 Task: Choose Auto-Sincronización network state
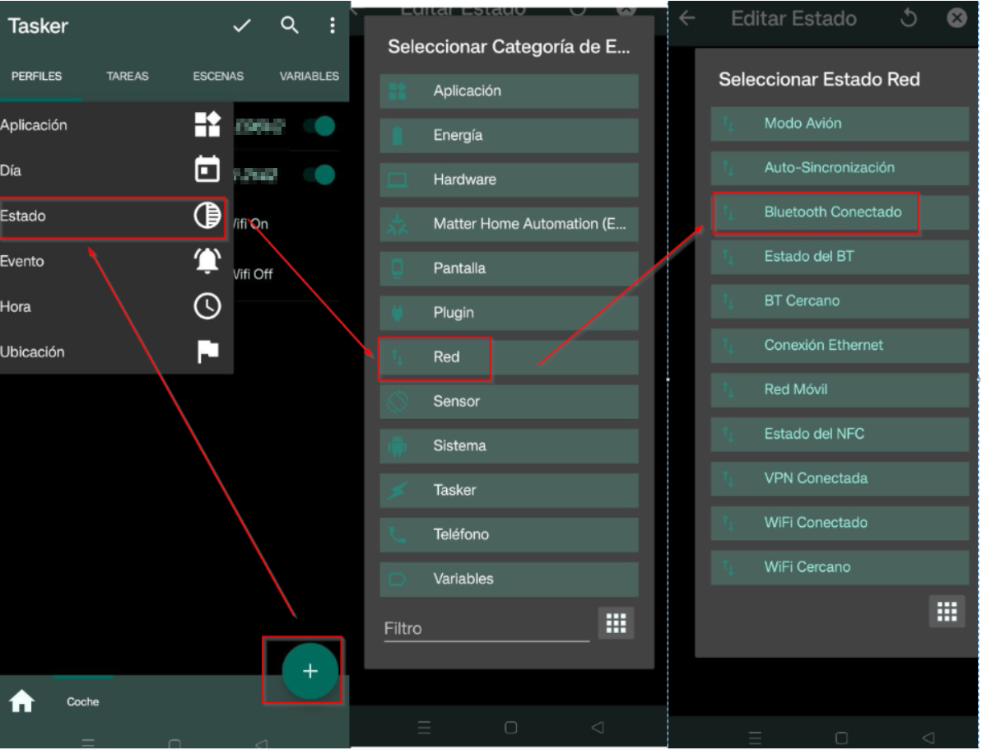(x=839, y=168)
